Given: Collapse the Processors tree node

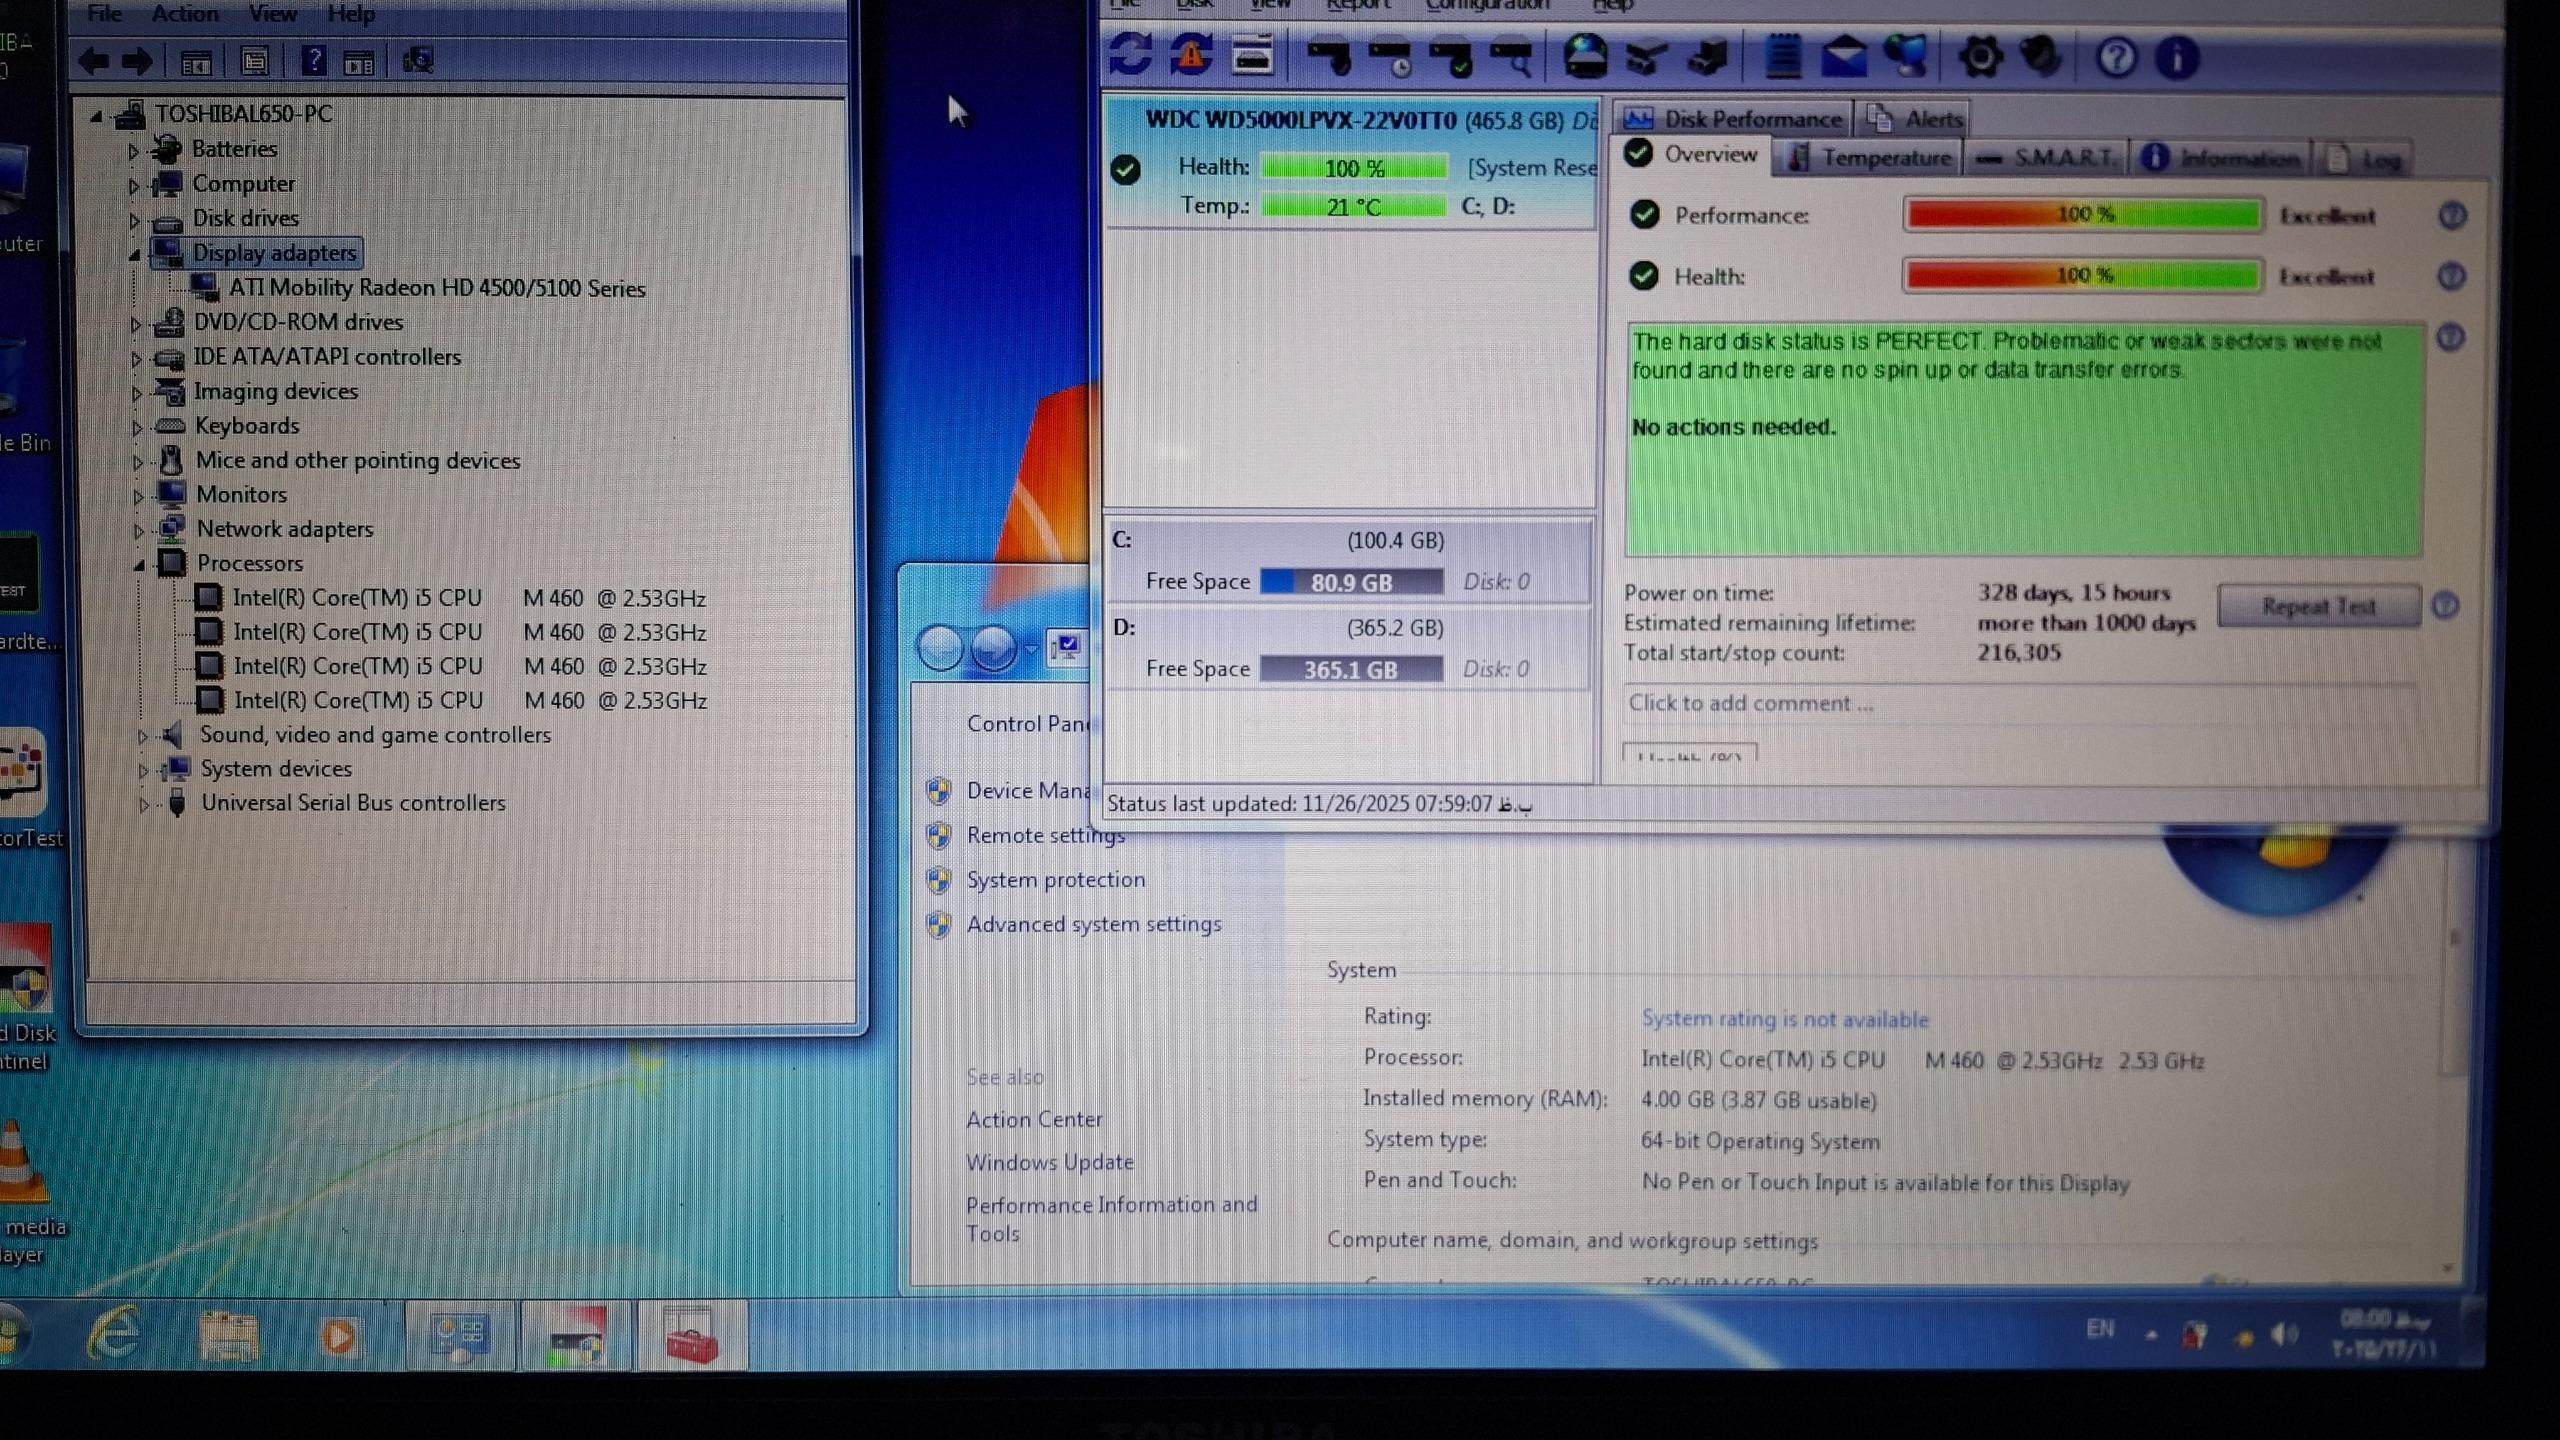Looking at the screenshot, I should coord(139,565).
